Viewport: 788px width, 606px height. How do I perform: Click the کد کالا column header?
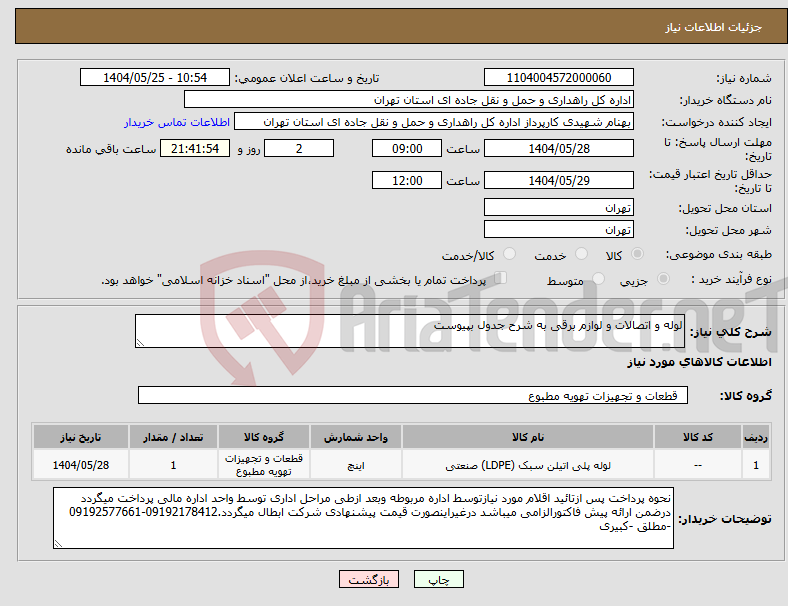pyautogui.click(x=698, y=437)
